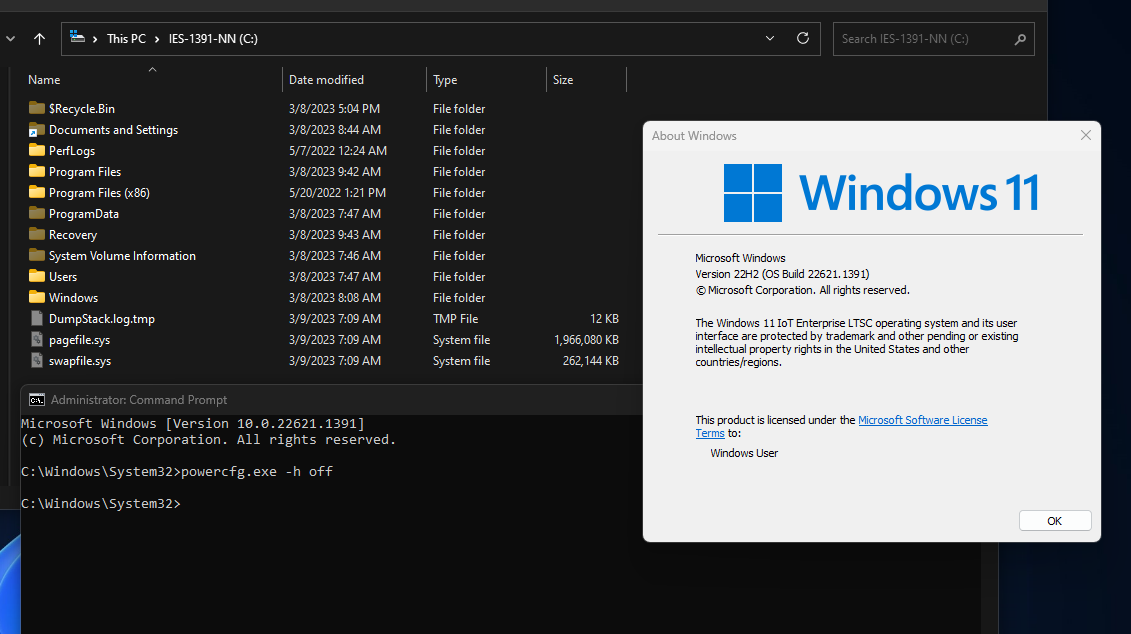Click the $Recycle.Bin file name
Image resolution: width=1131 pixels, height=634 pixels.
click(82, 109)
